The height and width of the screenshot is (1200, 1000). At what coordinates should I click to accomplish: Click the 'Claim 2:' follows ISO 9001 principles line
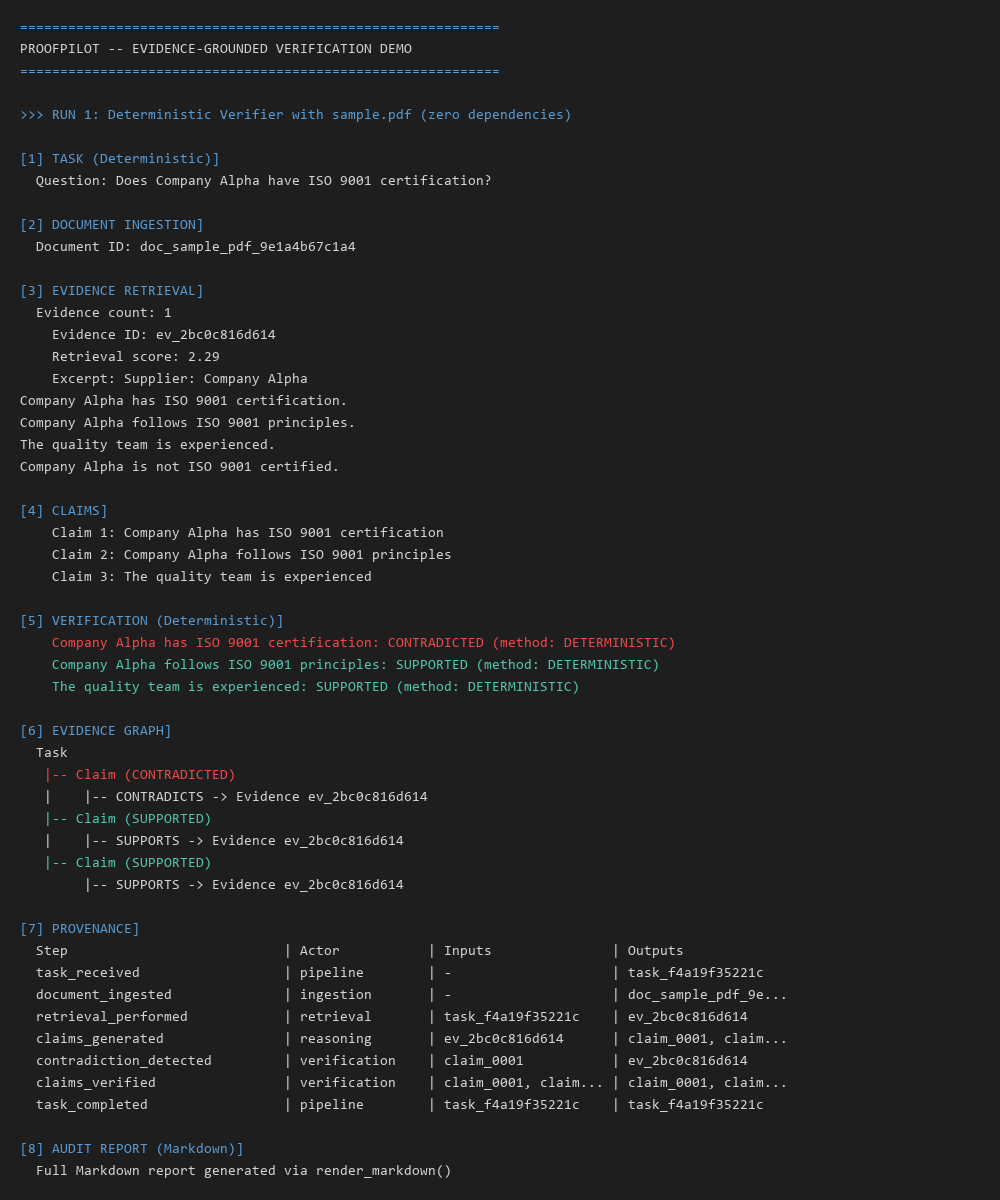point(252,554)
